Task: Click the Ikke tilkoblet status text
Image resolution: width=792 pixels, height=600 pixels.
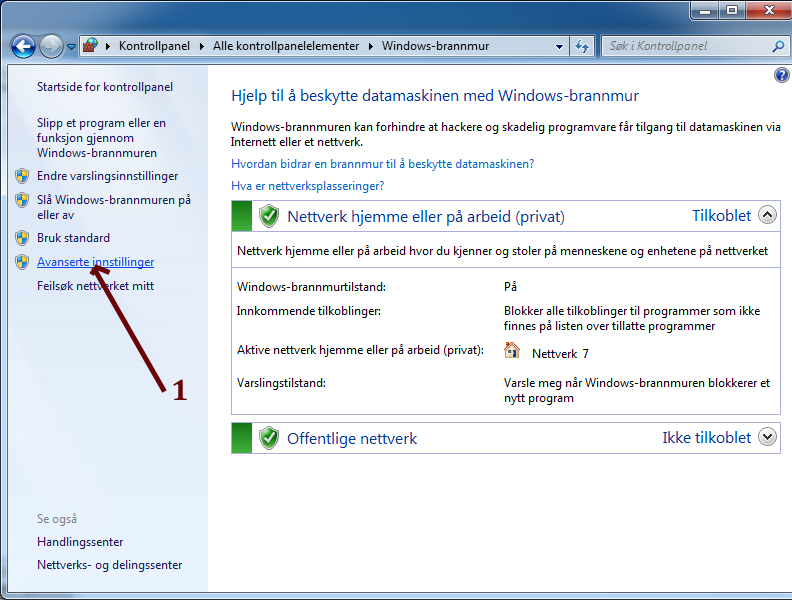Action: point(707,438)
